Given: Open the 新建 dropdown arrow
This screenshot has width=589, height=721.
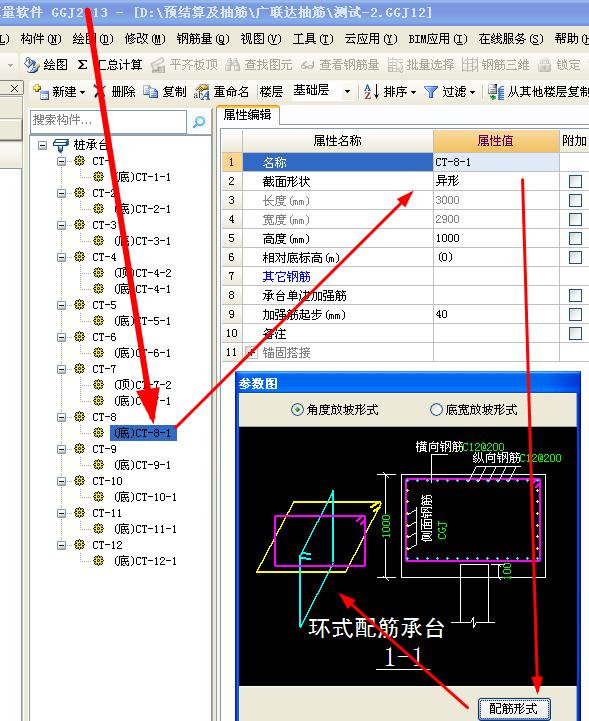Looking at the screenshot, I should [x=82, y=92].
